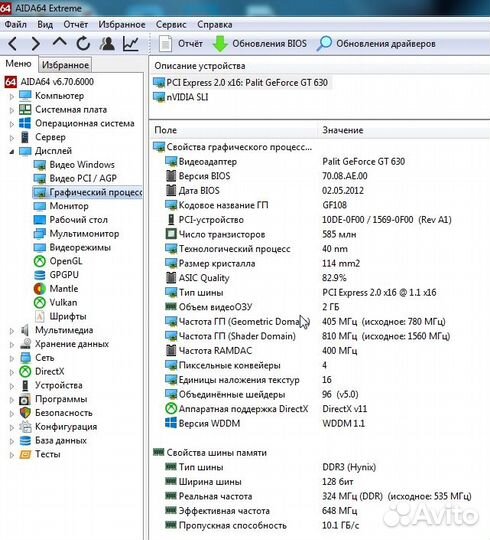
Task: Refresh the page with the circular arrow
Action: click(83, 44)
